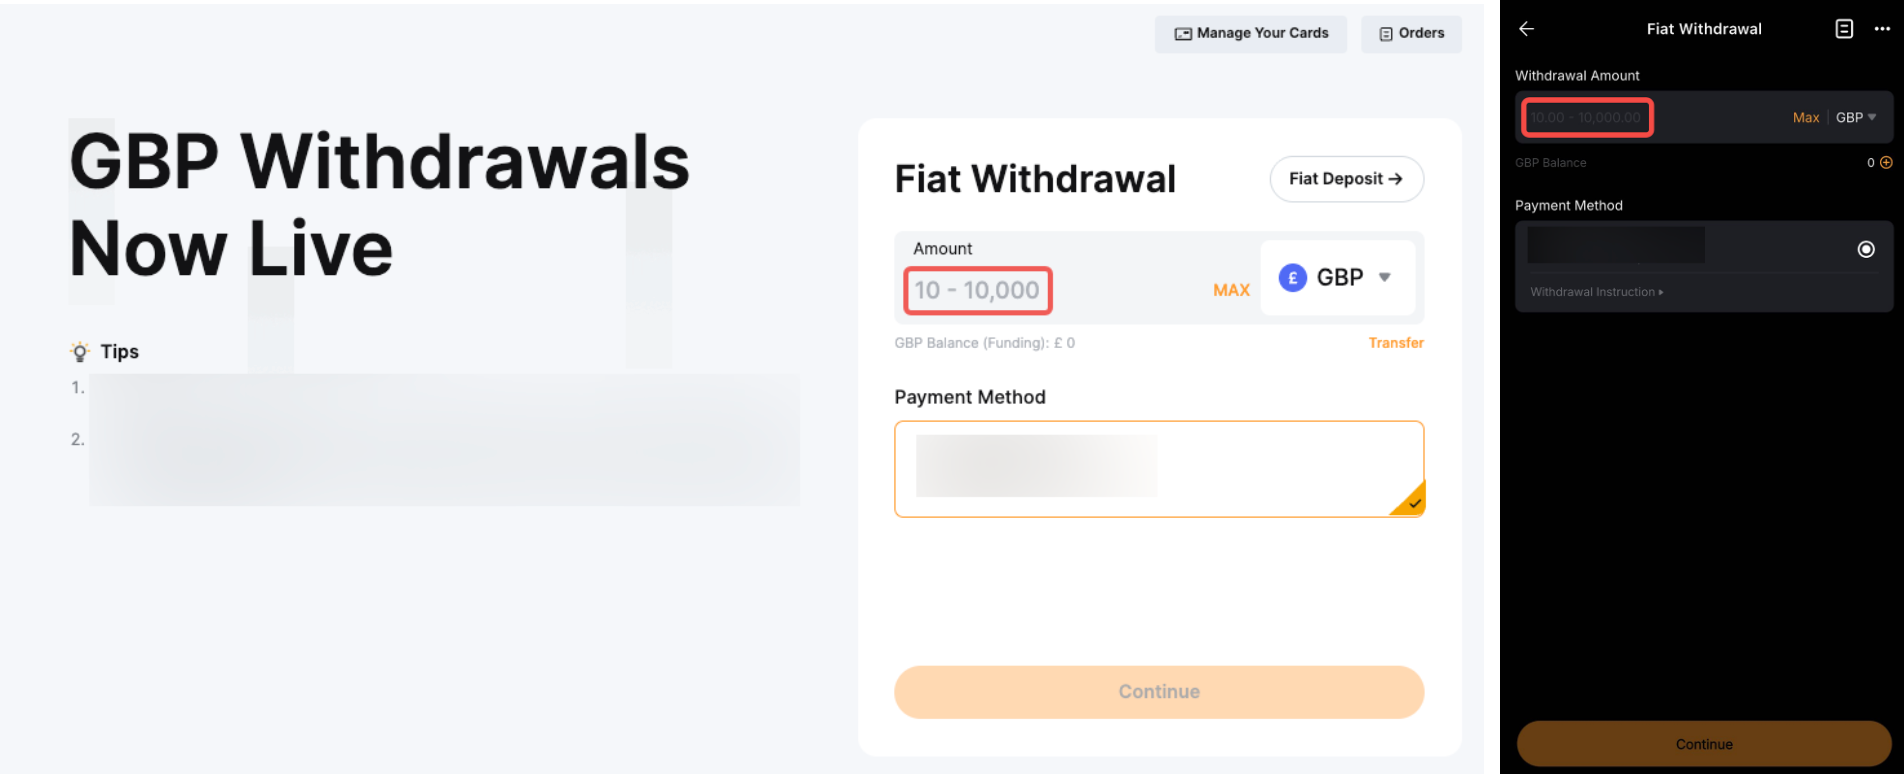This screenshot has height=774, width=1904.
Task: Open the GBP dropdown in mobile Withdrawal Amount
Action: pos(1856,118)
